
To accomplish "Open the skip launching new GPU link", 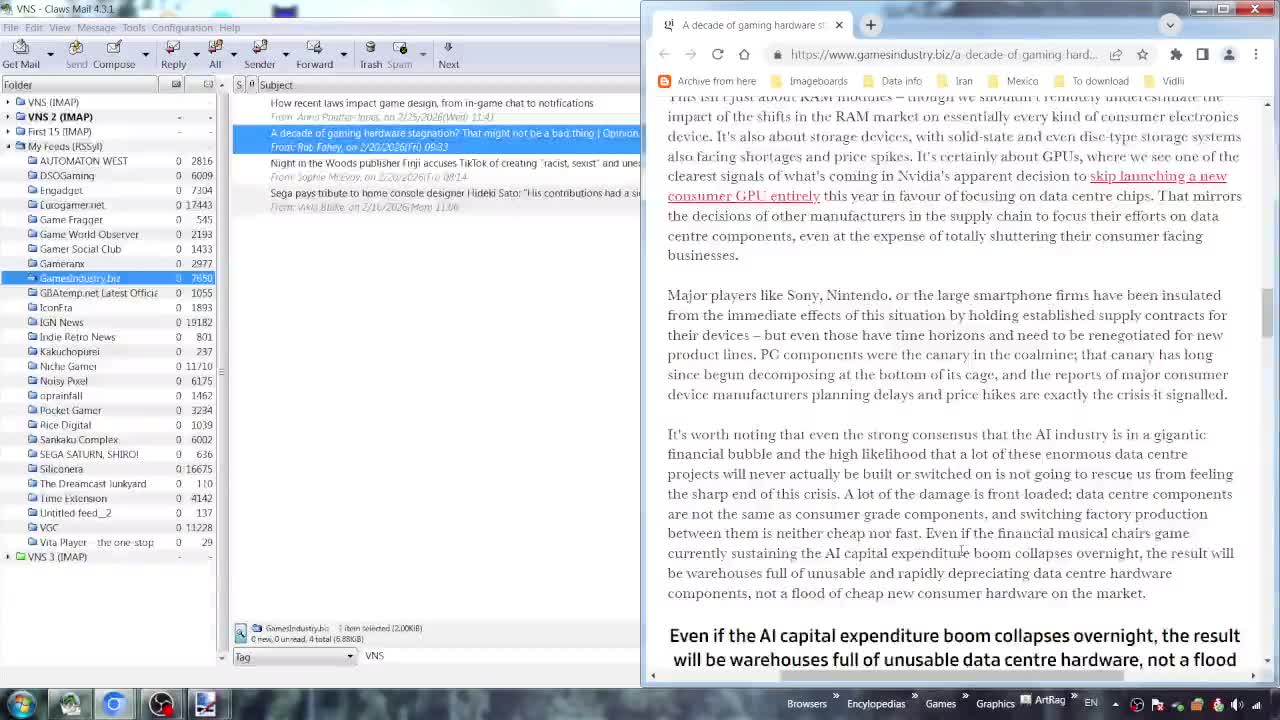I will coord(1157,176).
